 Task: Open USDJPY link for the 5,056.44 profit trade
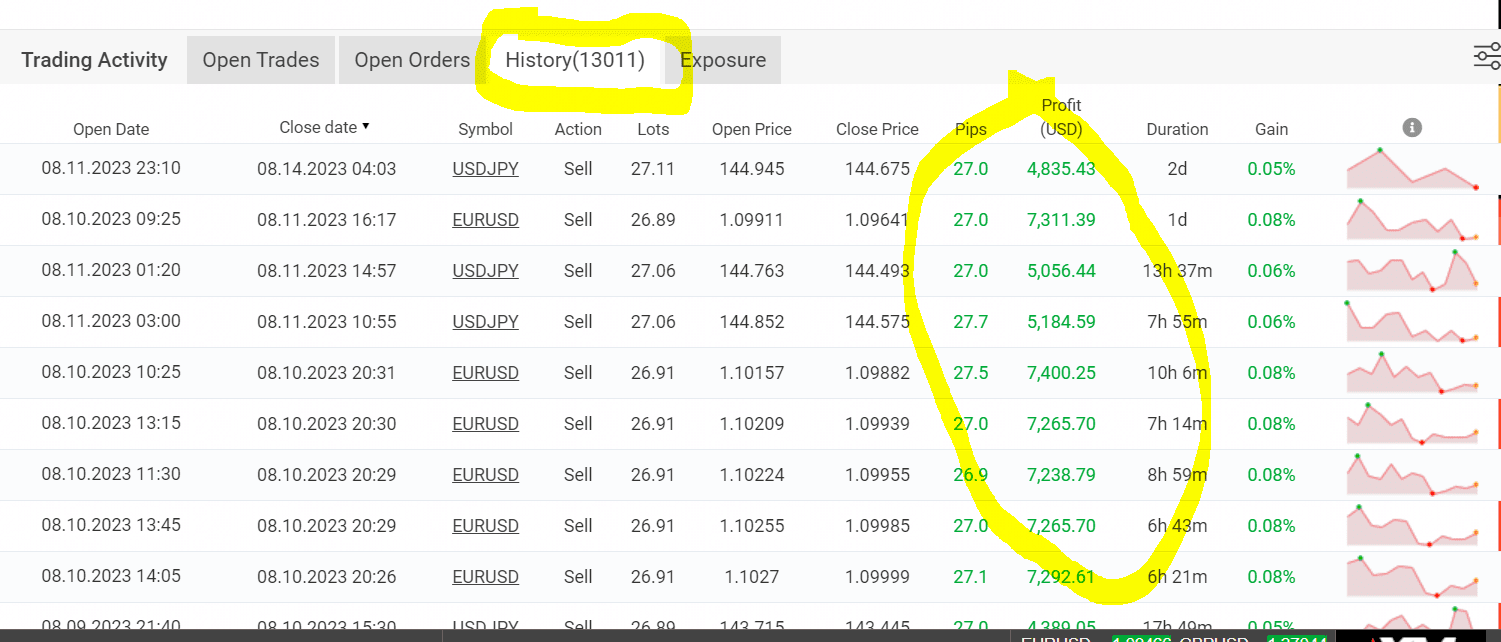[x=485, y=271]
